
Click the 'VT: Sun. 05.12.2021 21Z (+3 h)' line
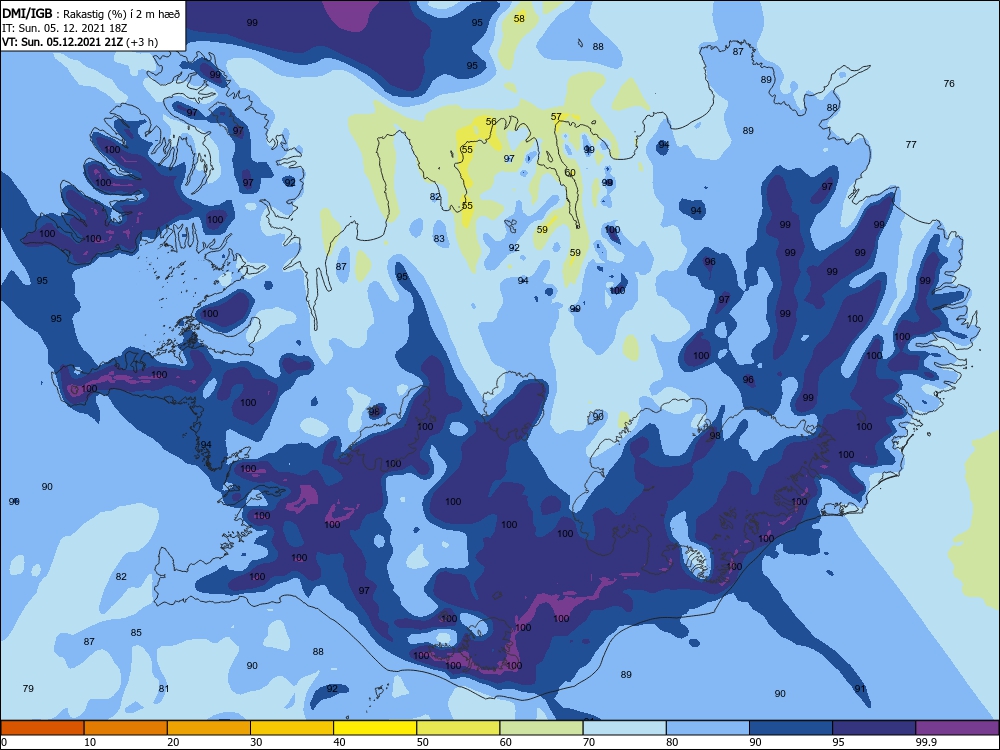pyautogui.click(x=80, y=42)
